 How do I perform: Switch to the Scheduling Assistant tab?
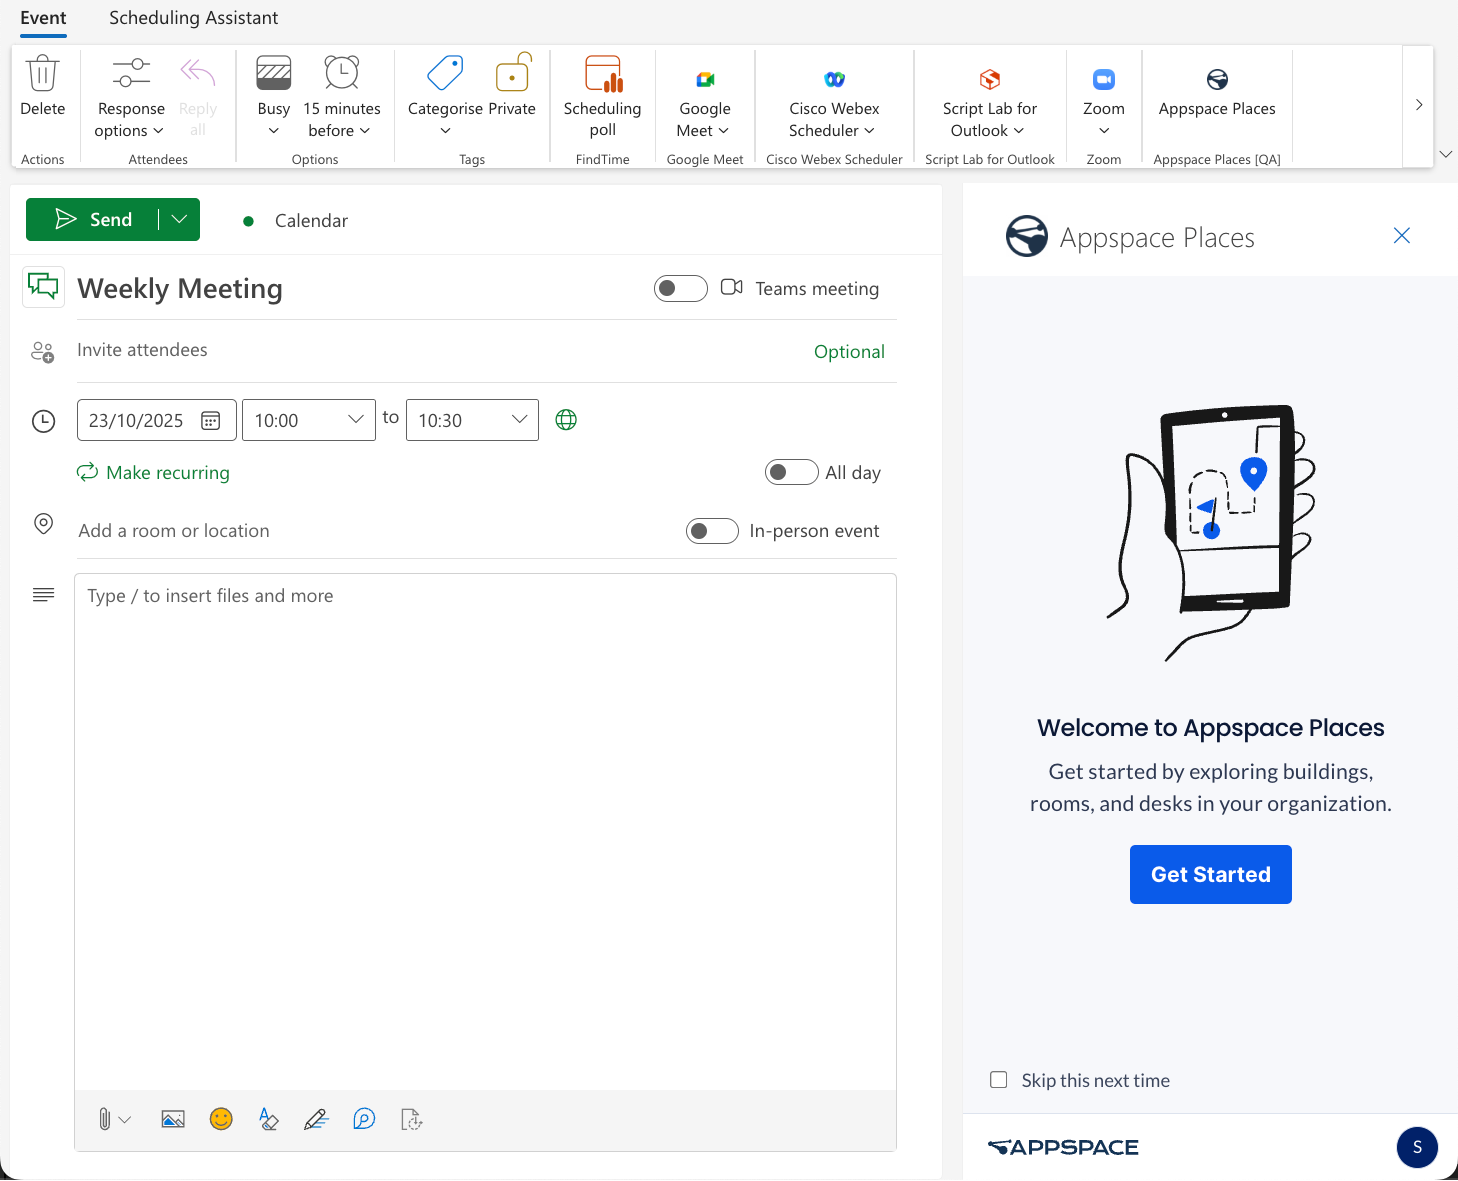(194, 18)
